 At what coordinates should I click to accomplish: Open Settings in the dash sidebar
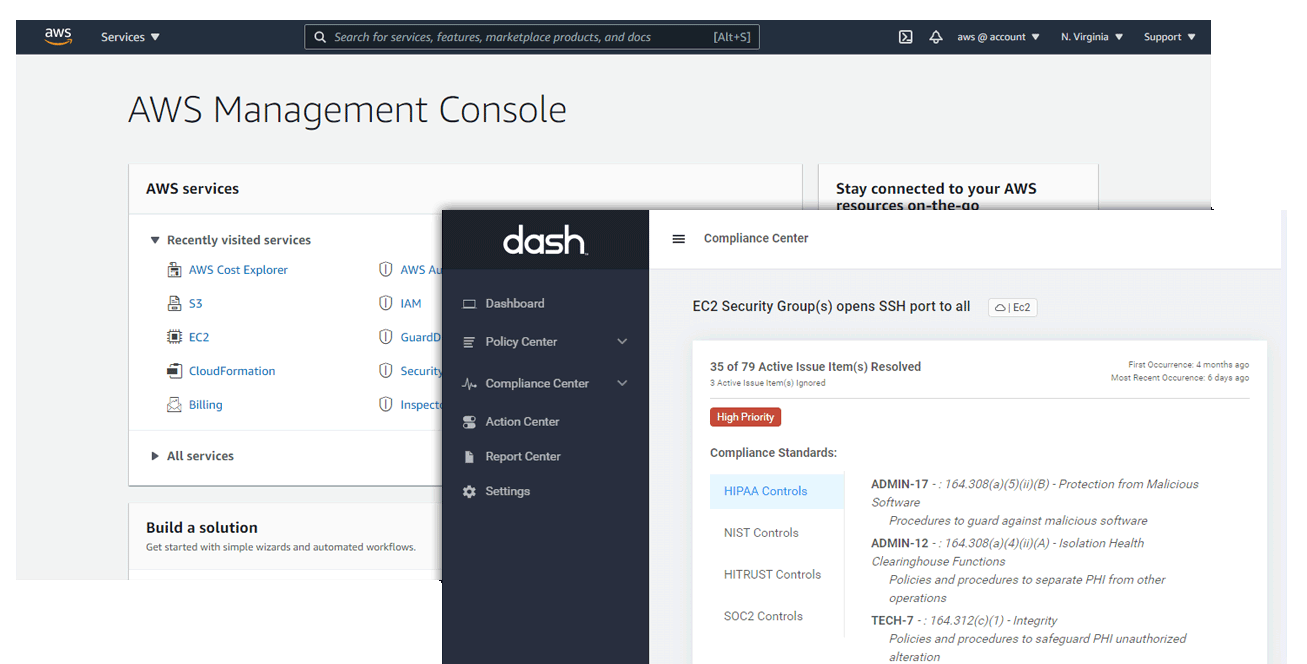[x=507, y=492]
